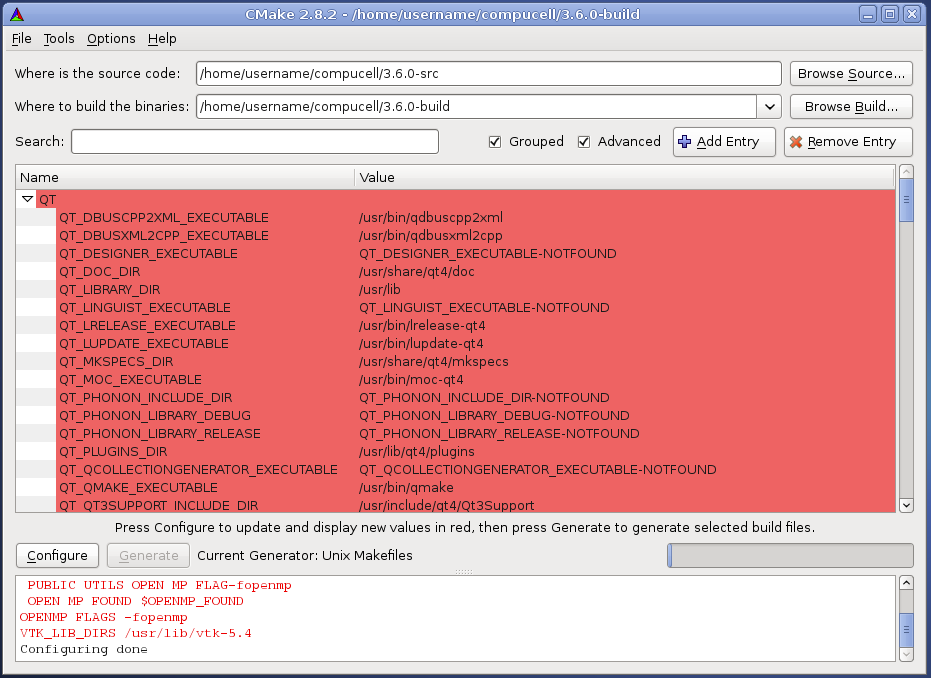Click the scroll down arrow of cache list

coord(906,505)
